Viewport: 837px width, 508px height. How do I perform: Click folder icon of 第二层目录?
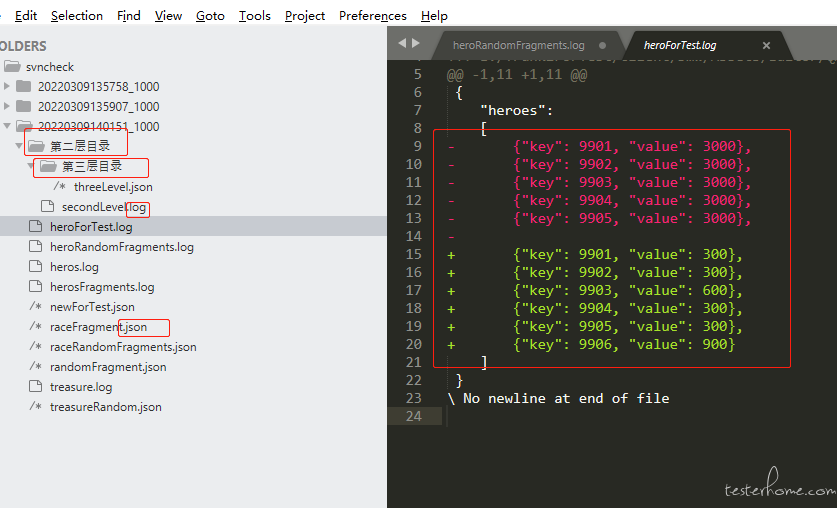36,146
